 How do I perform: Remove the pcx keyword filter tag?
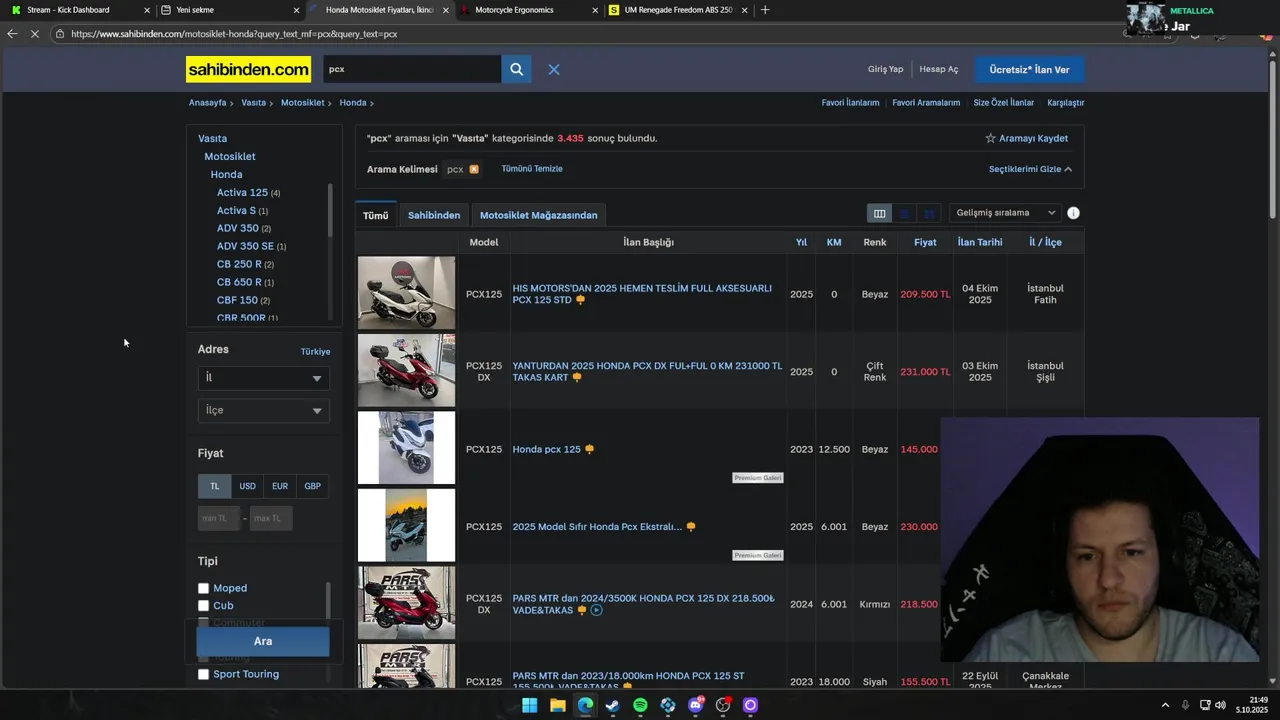point(474,169)
